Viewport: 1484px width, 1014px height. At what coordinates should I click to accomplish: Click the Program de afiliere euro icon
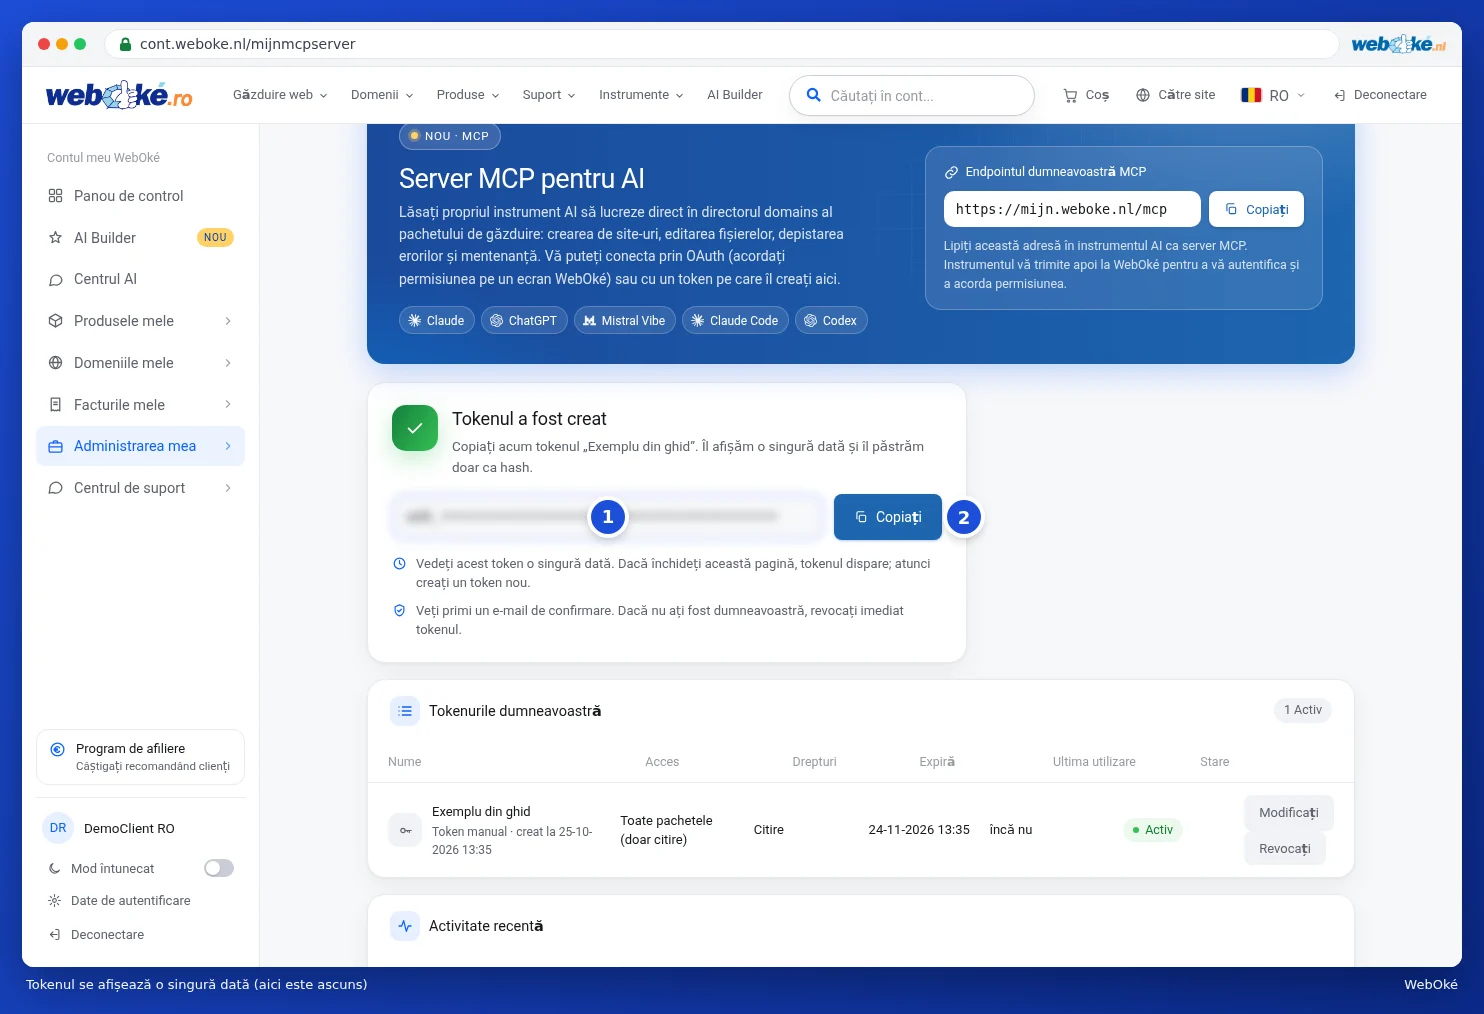[x=58, y=749]
